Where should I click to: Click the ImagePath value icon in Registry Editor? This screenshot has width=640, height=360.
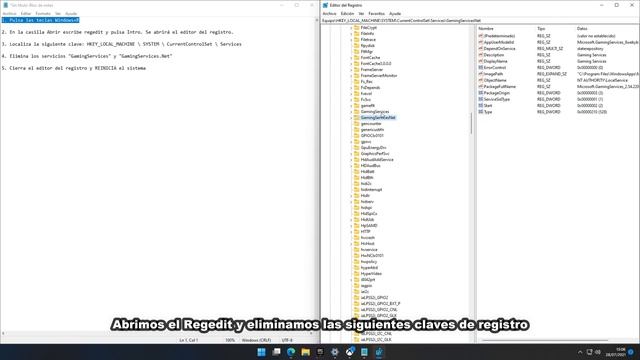[480, 74]
